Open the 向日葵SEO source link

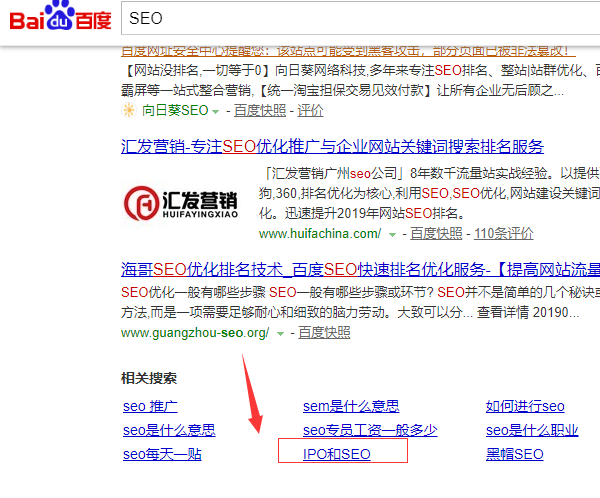(x=175, y=111)
